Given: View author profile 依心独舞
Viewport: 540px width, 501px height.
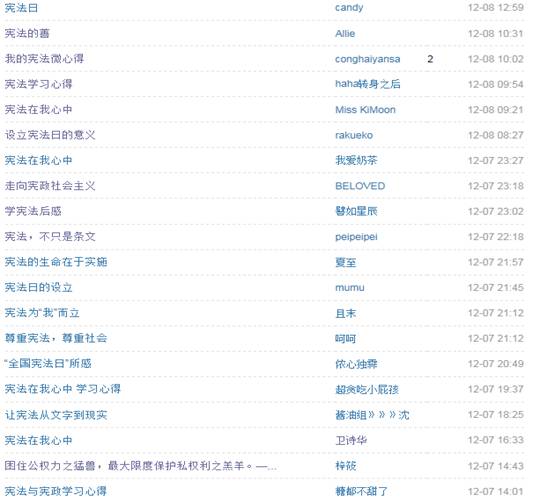Looking at the screenshot, I should pyautogui.click(x=356, y=364).
